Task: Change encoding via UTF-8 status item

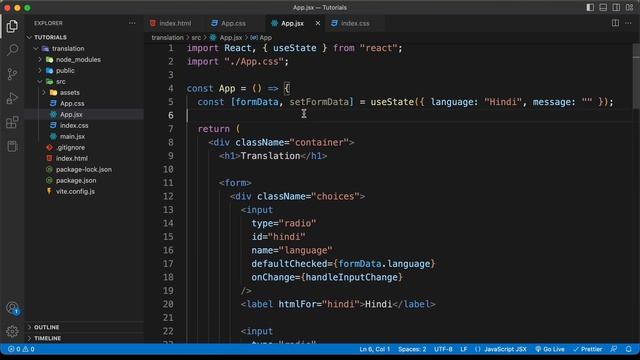Action: [x=443, y=349]
